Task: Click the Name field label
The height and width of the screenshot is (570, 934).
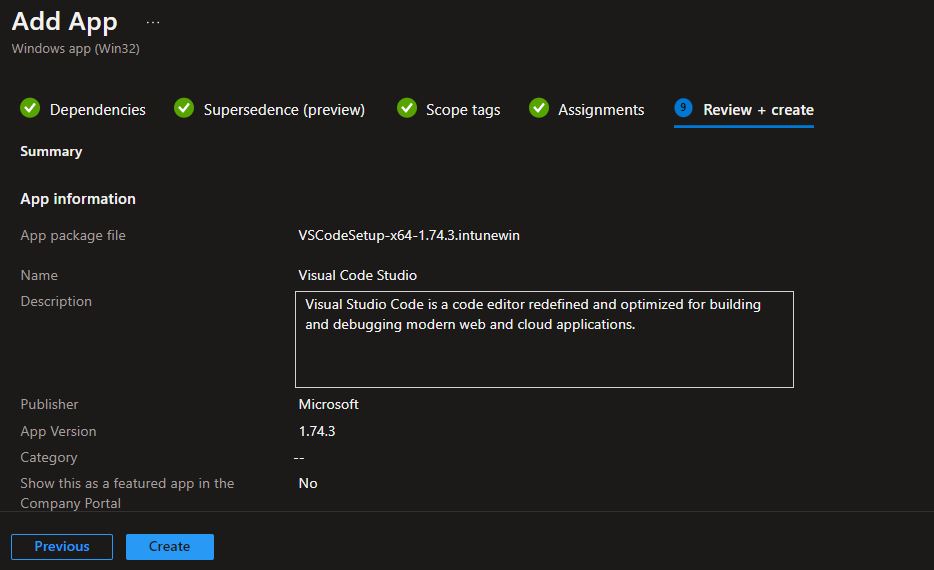Action: (x=39, y=275)
